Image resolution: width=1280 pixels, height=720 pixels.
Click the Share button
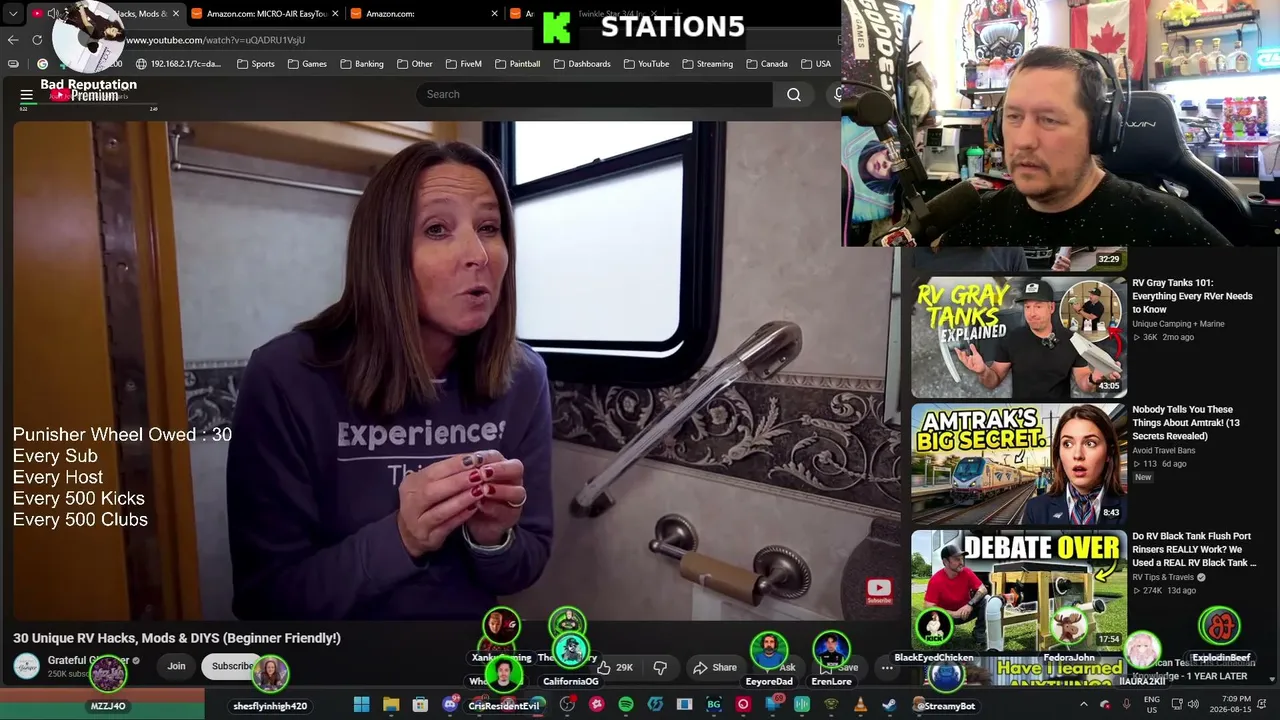[x=715, y=667]
